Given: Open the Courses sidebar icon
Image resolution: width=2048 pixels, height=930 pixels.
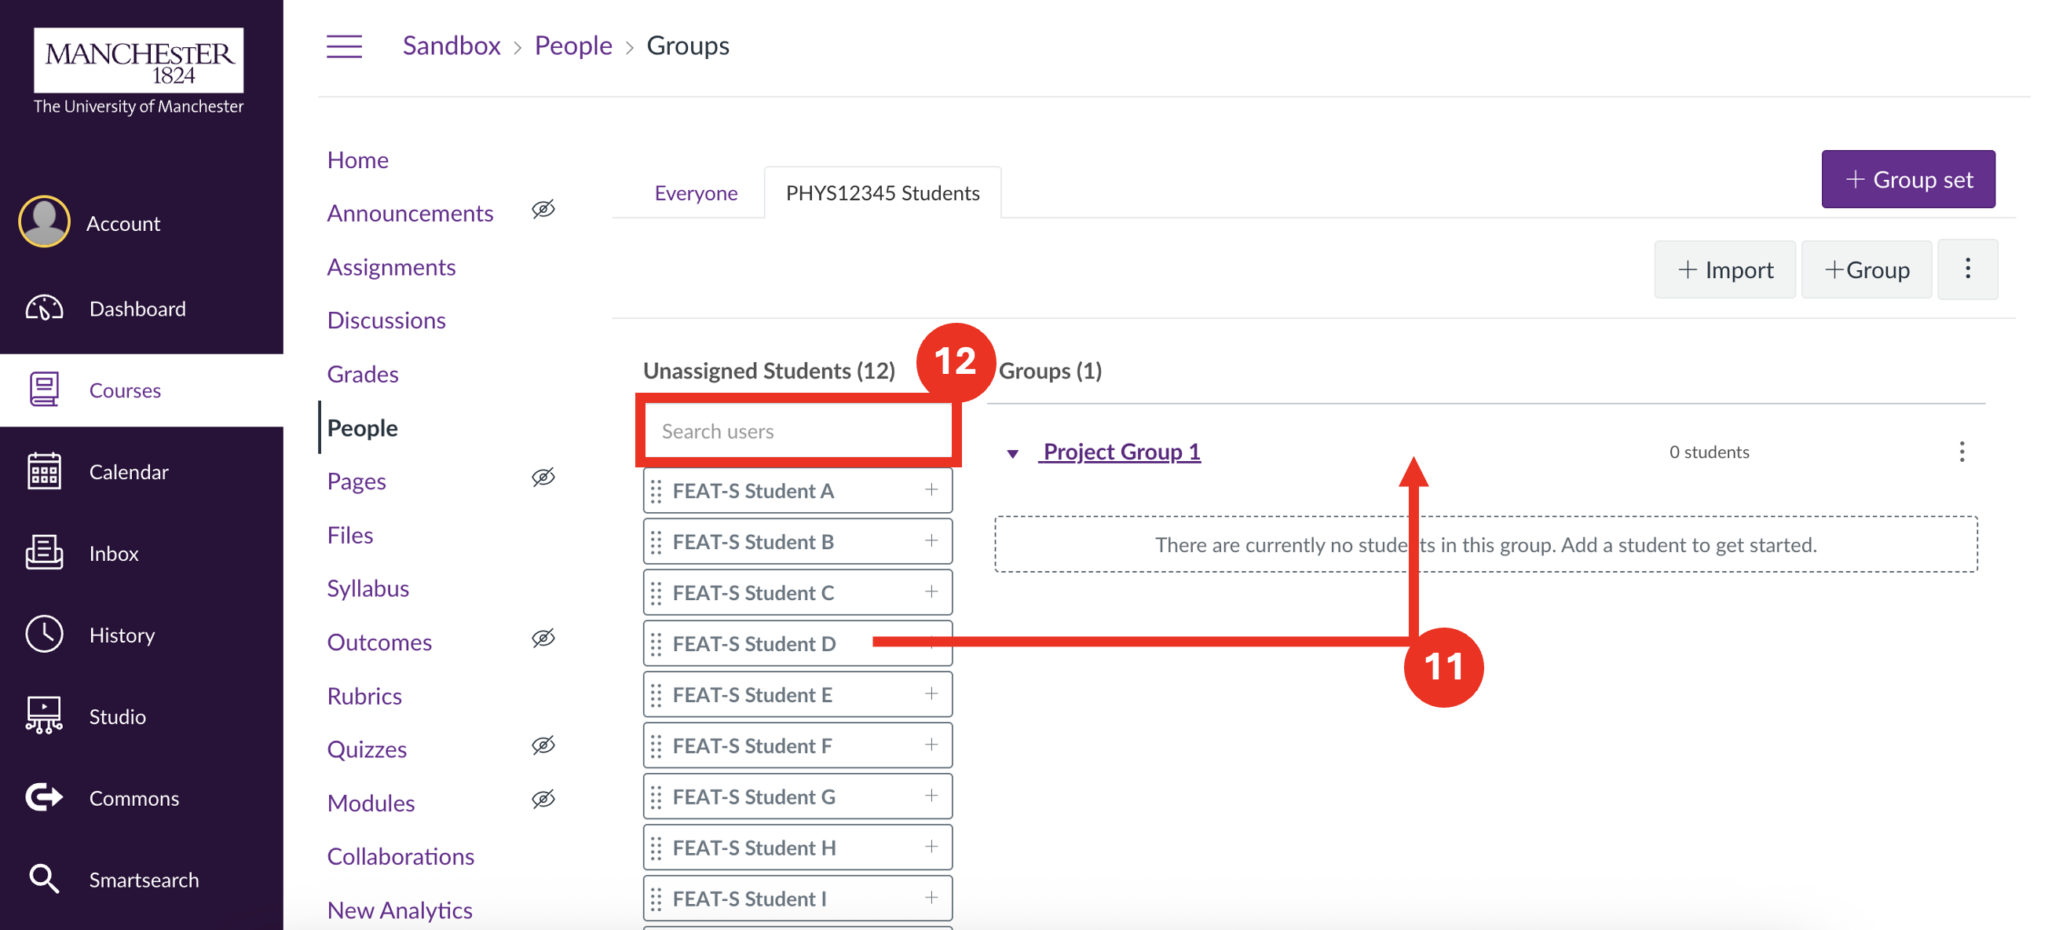Looking at the screenshot, I should point(43,390).
